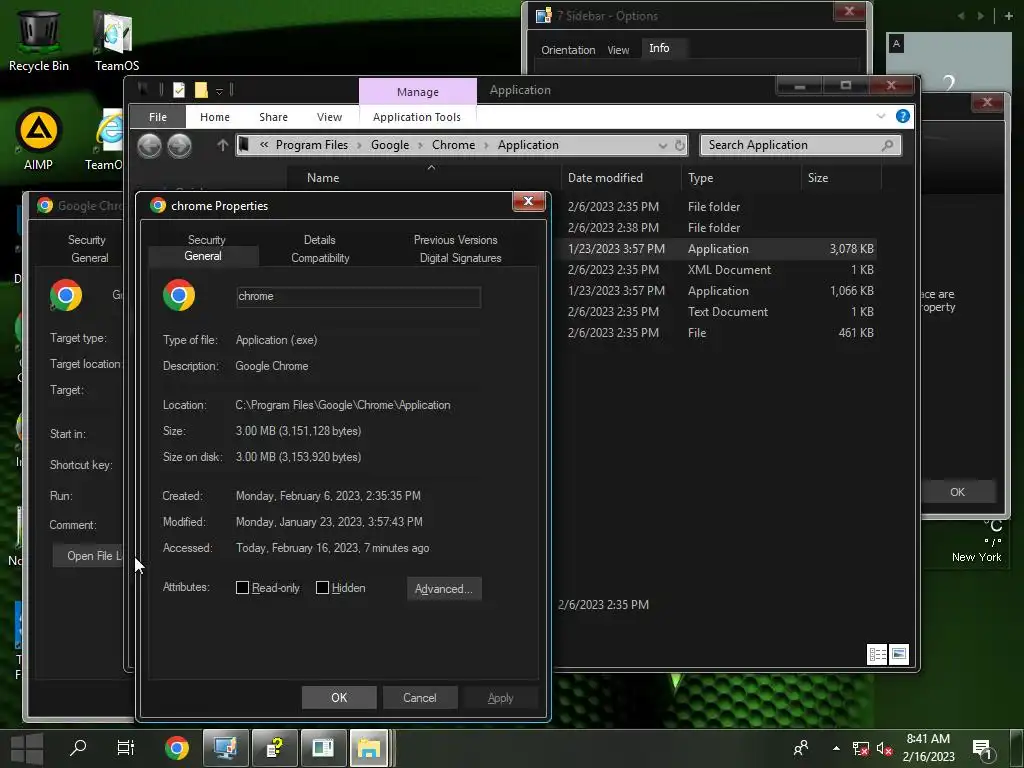
Task: Open Task View on the taskbar
Action: [x=125, y=747]
